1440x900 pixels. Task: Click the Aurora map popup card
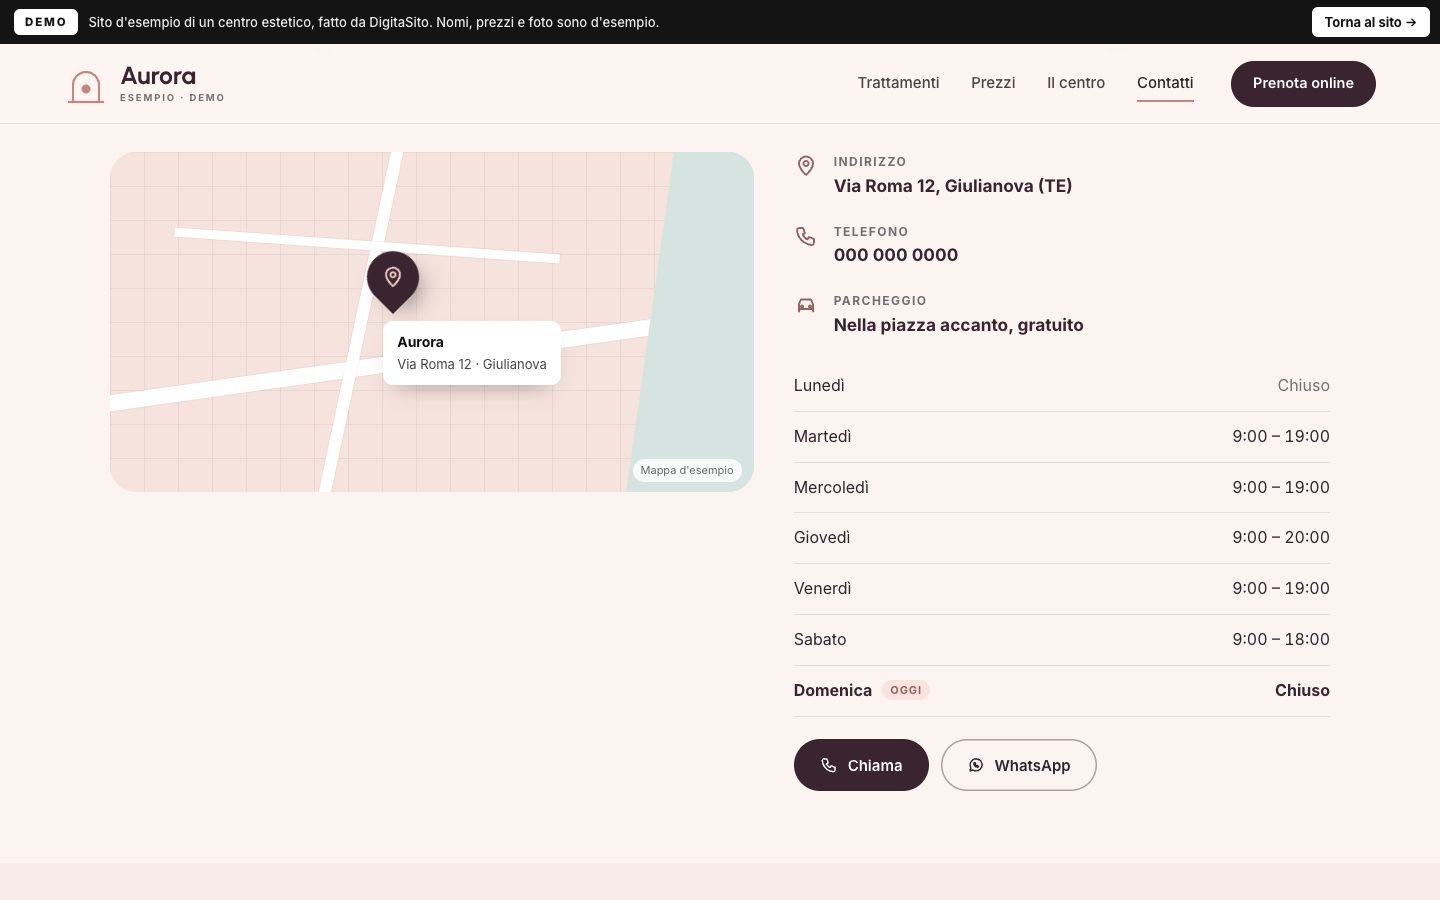click(x=472, y=353)
